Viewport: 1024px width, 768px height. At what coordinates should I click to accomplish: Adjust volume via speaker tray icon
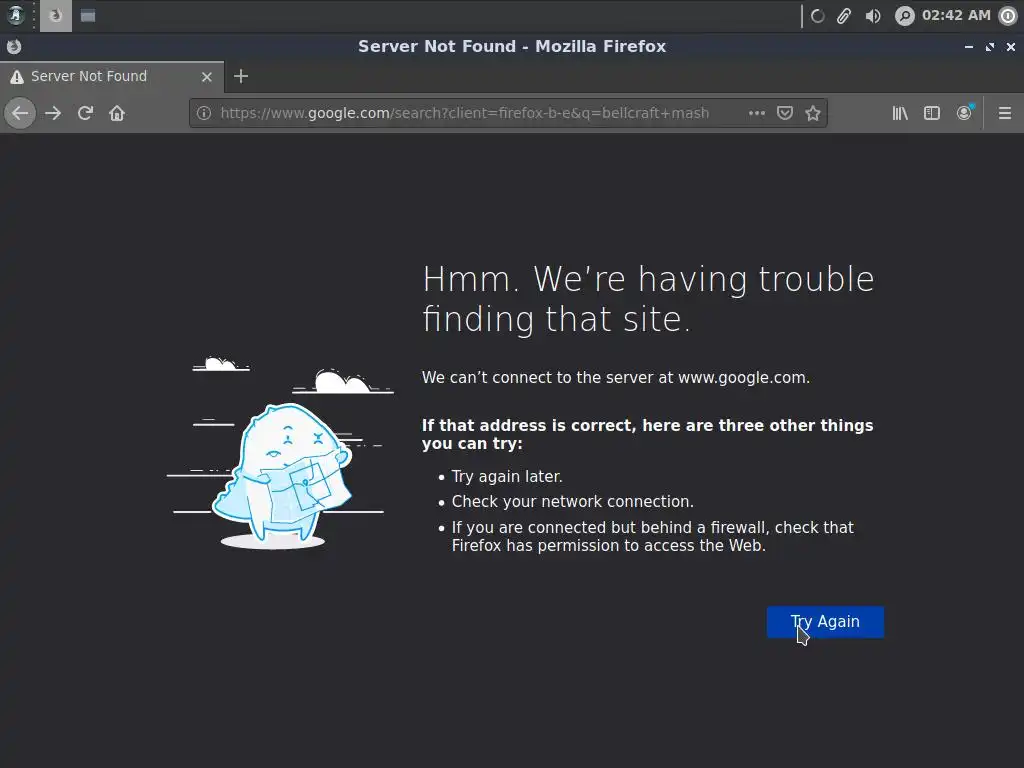click(873, 16)
